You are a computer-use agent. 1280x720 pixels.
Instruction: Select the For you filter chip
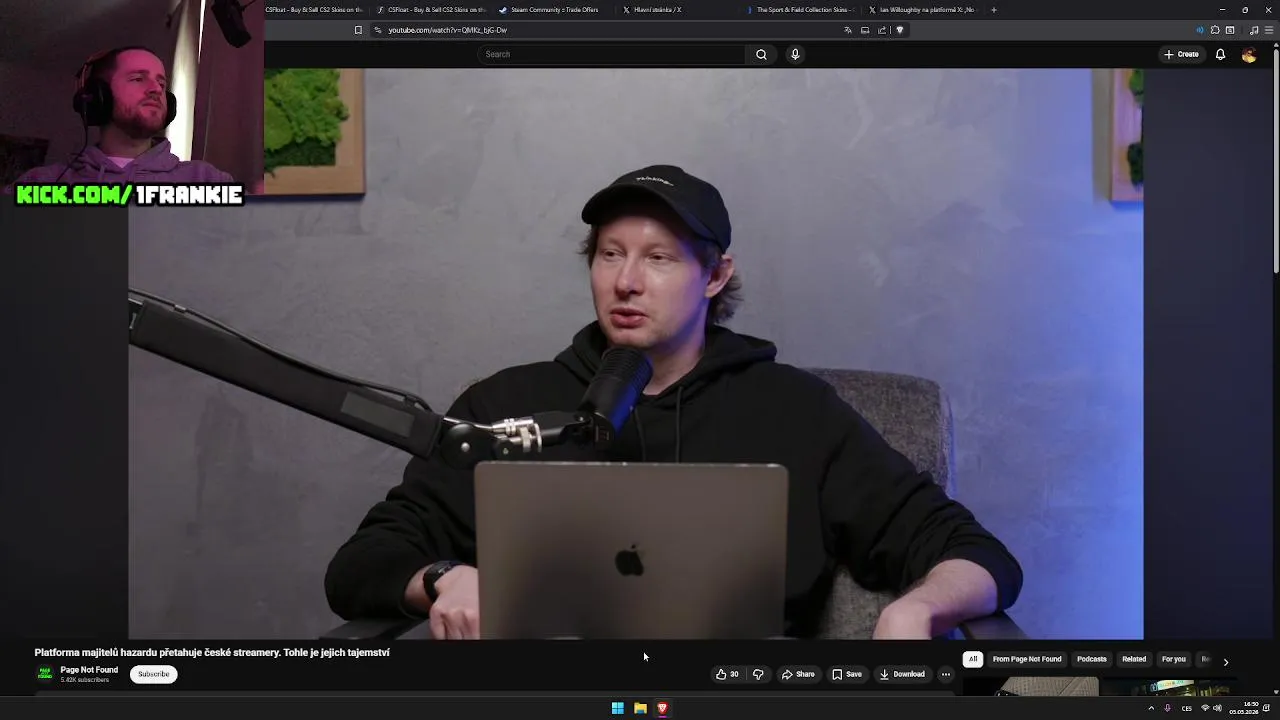1174,659
